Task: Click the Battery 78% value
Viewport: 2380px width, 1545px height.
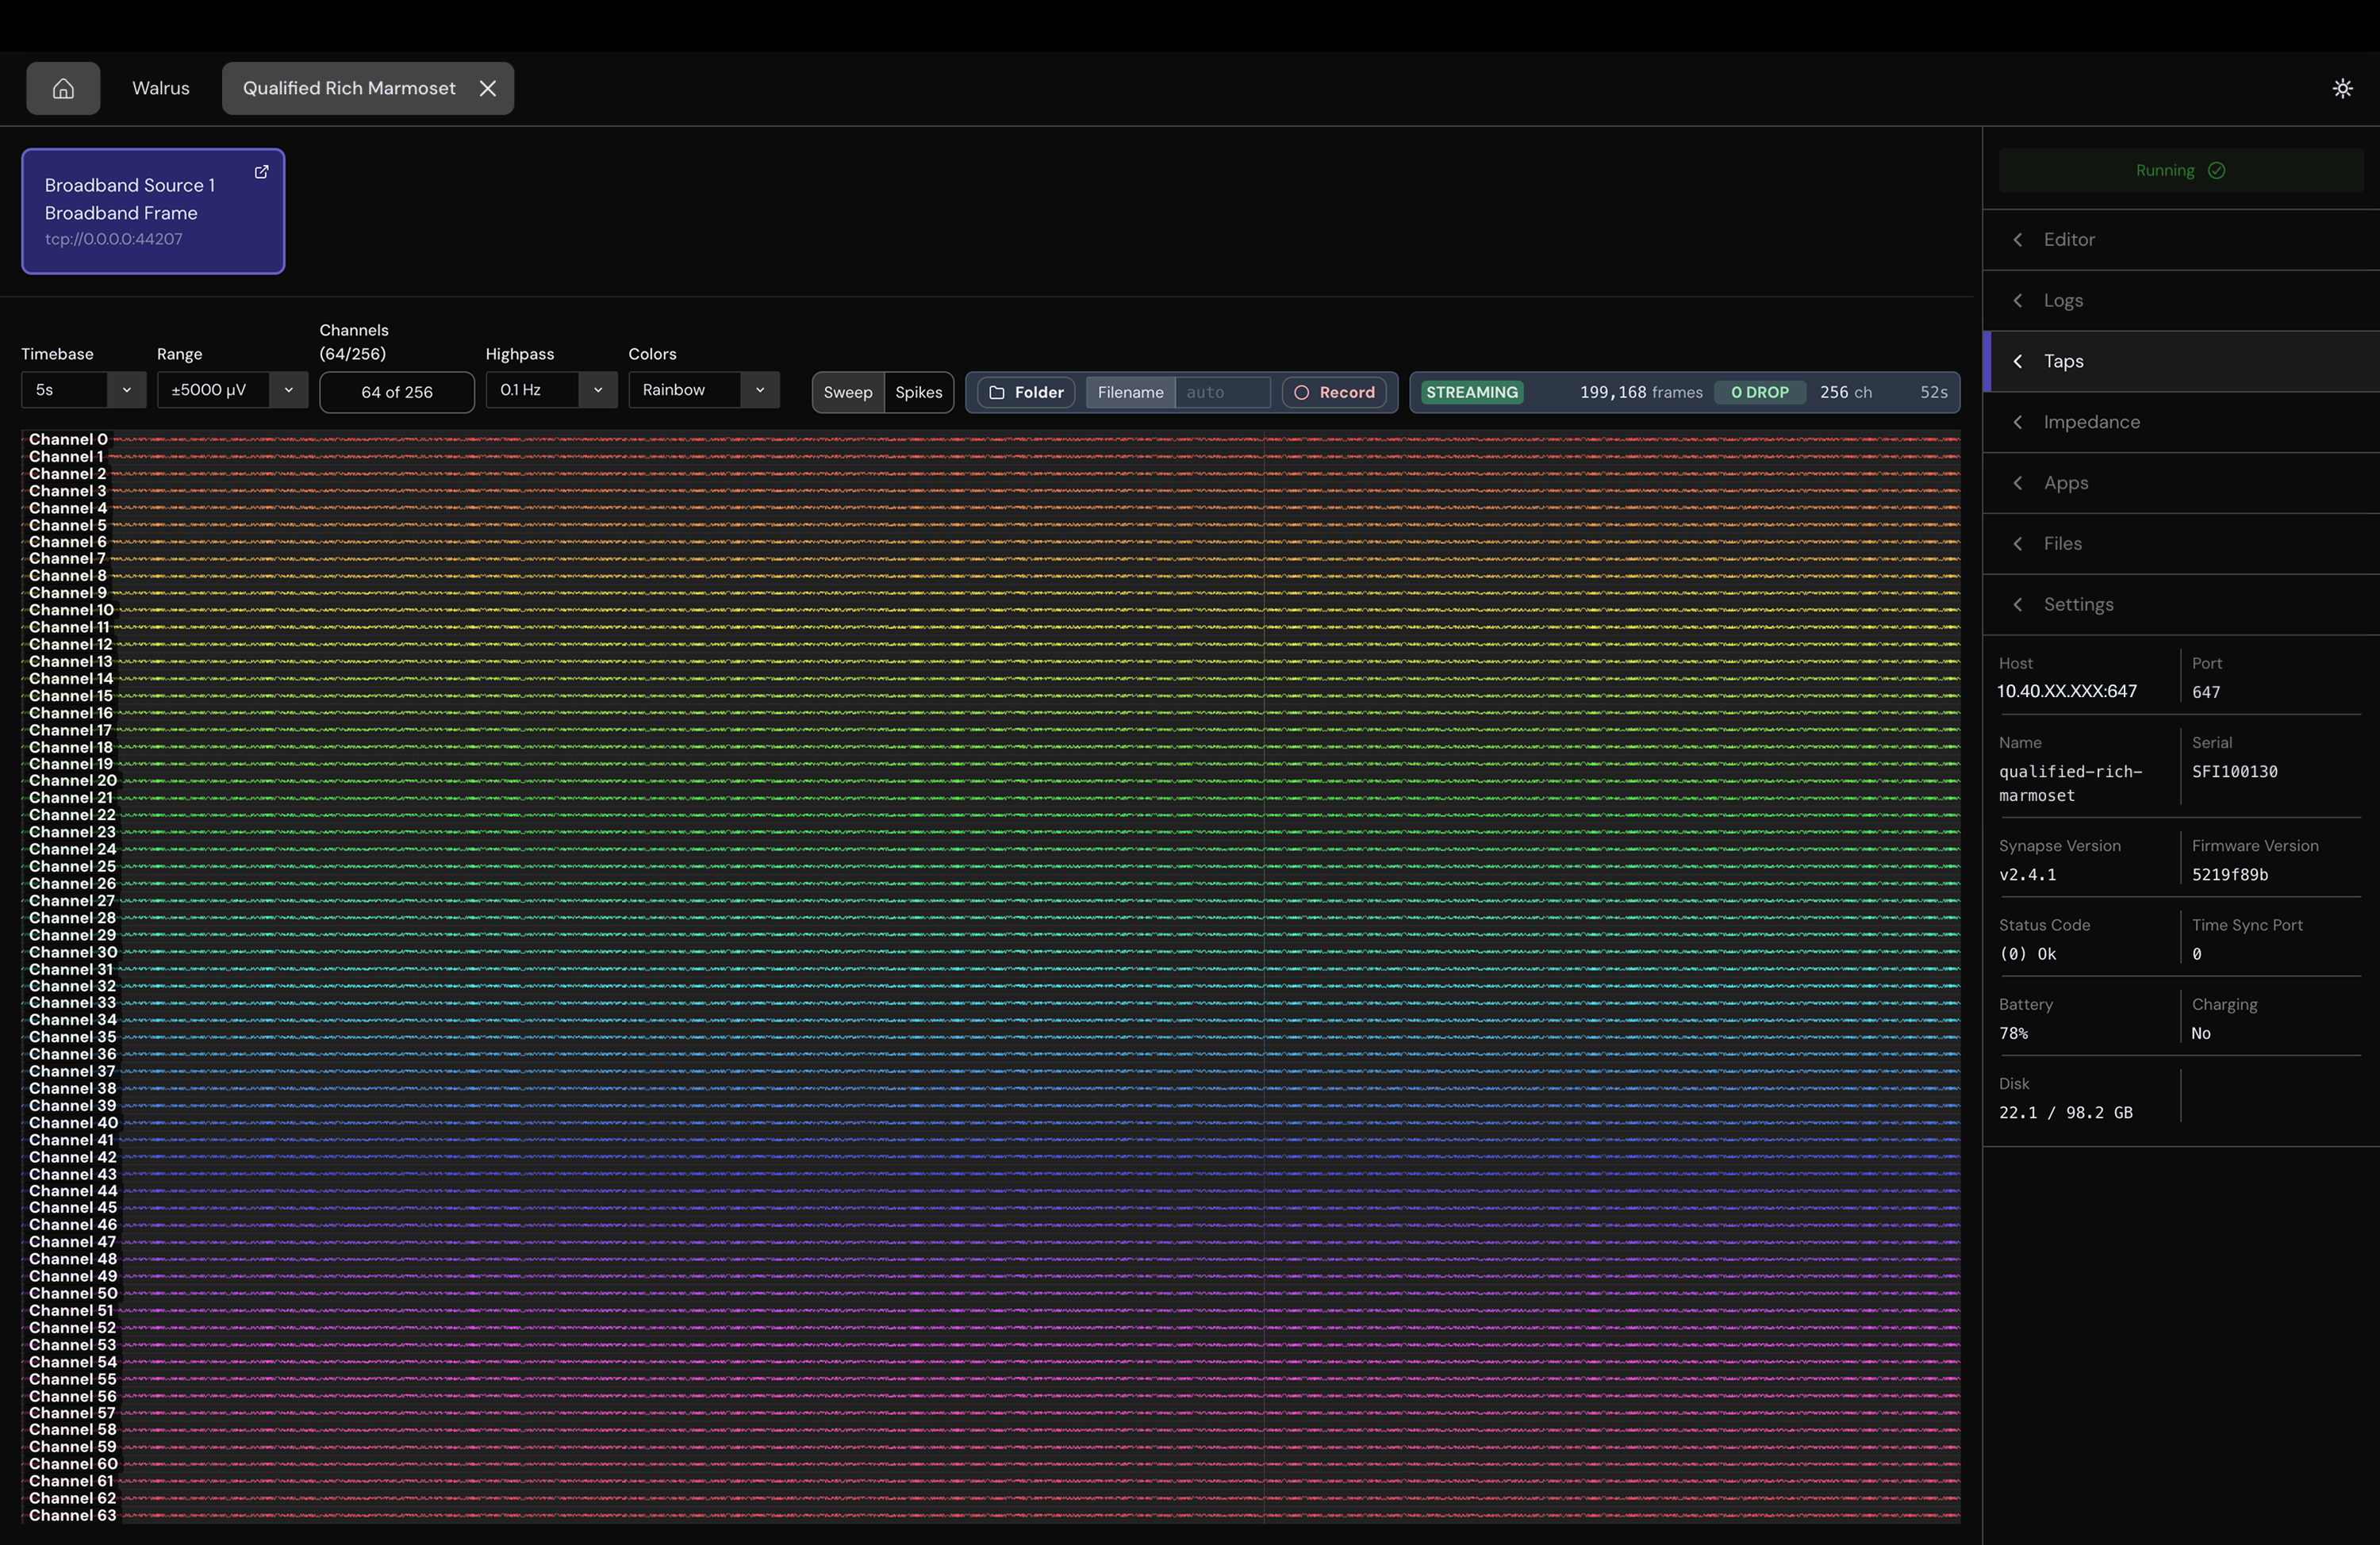Action: (2013, 1034)
